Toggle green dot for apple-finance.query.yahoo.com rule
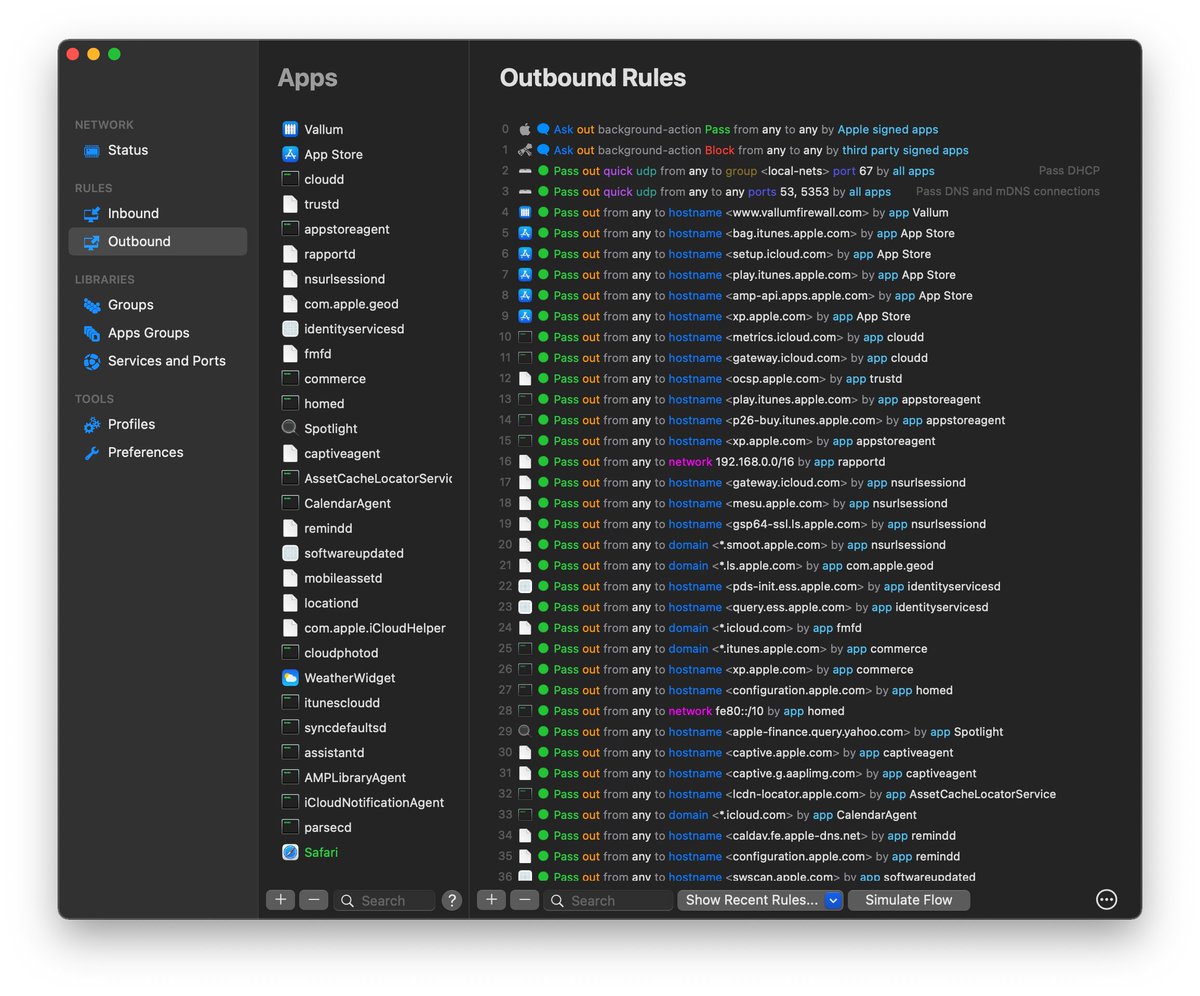The image size is (1200, 996). [543, 731]
